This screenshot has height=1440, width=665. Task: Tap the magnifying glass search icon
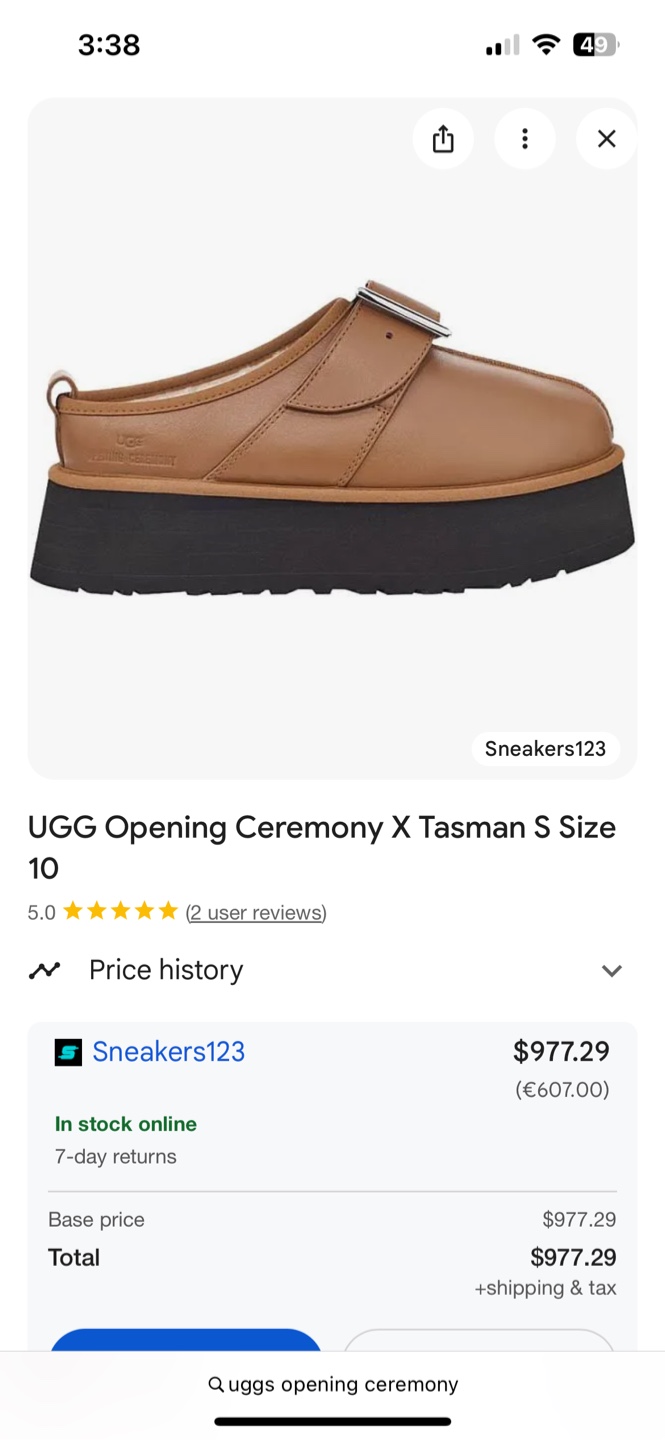pos(216,1385)
